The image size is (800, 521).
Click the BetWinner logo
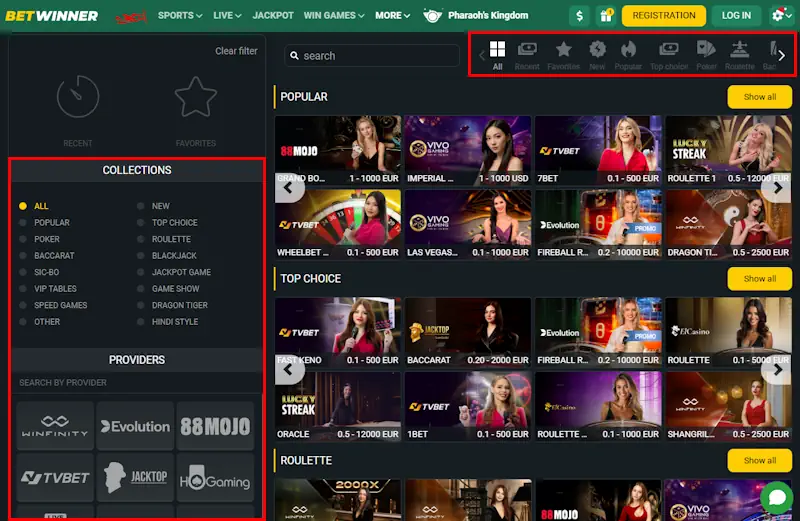pos(52,16)
